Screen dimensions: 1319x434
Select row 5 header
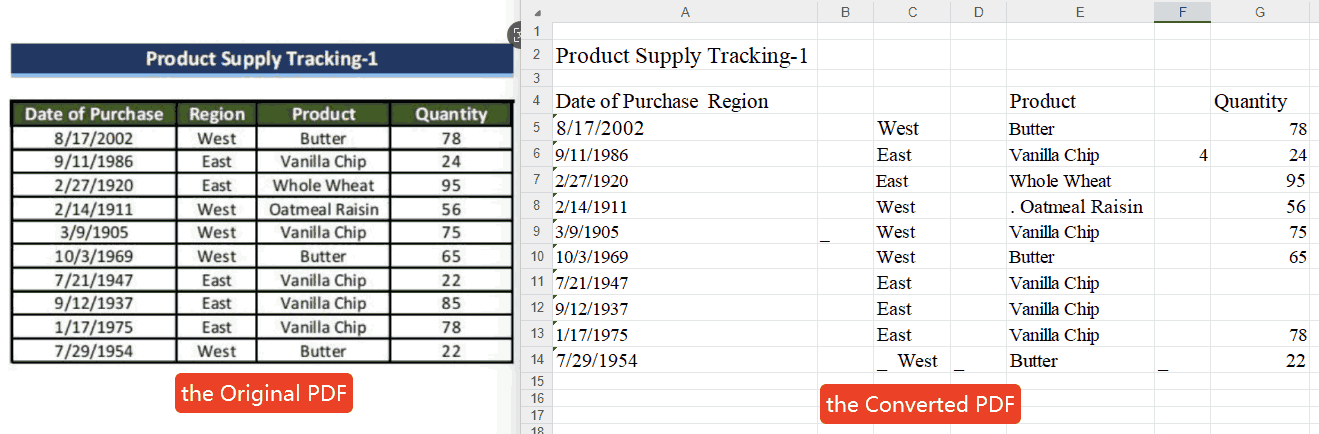click(537, 129)
